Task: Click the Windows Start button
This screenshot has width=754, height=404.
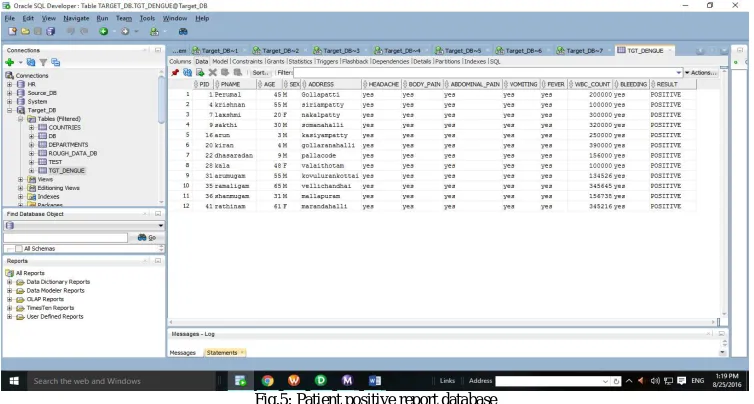Action: click(x=14, y=381)
